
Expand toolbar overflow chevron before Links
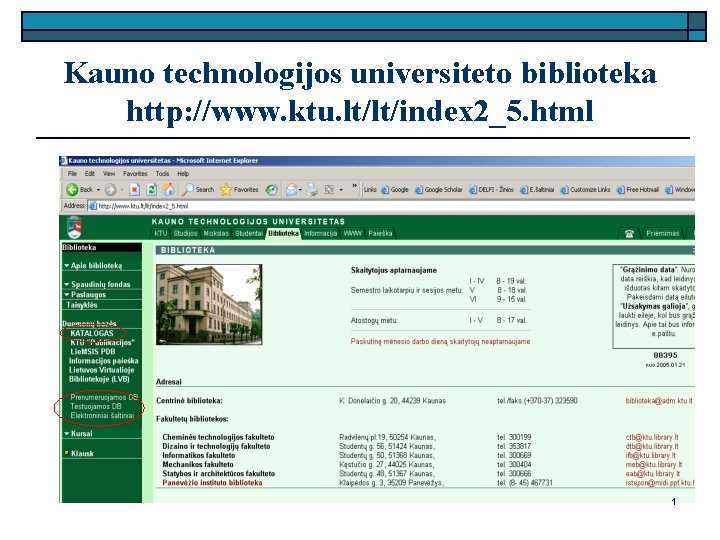coord(354,186)
